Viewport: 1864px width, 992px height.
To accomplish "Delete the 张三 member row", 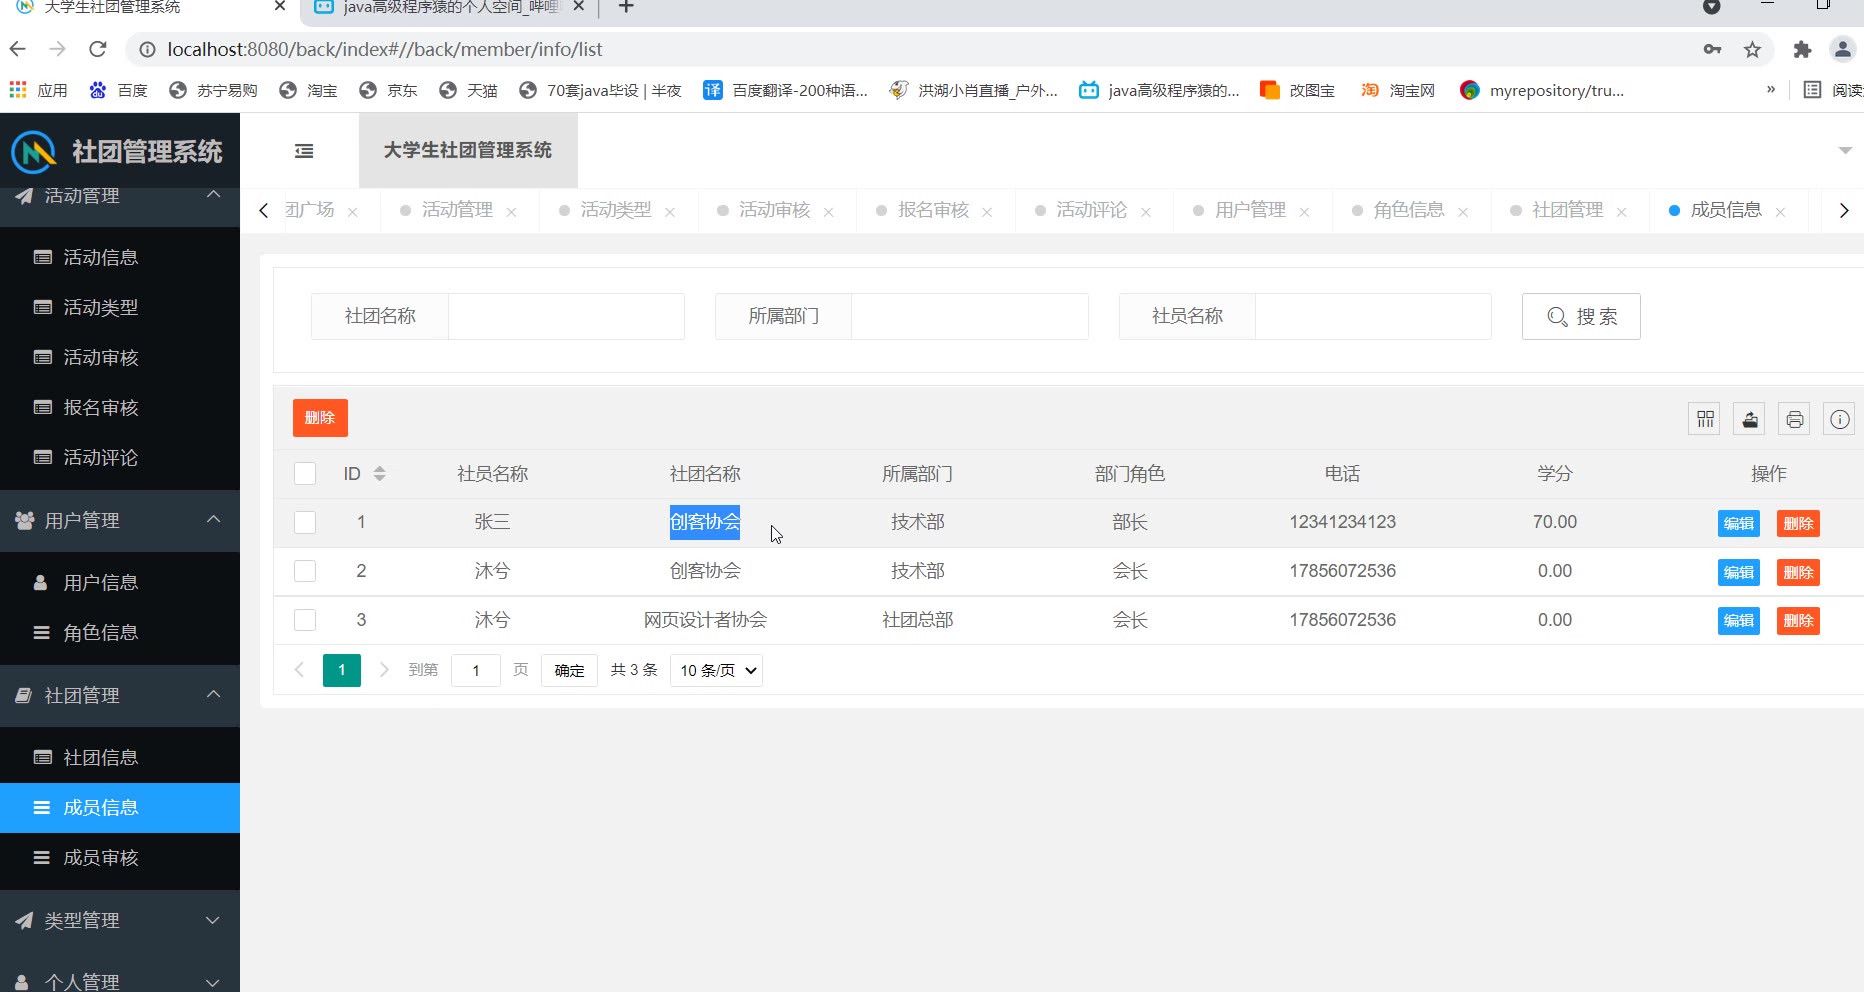I will (x=1798, y=523).
